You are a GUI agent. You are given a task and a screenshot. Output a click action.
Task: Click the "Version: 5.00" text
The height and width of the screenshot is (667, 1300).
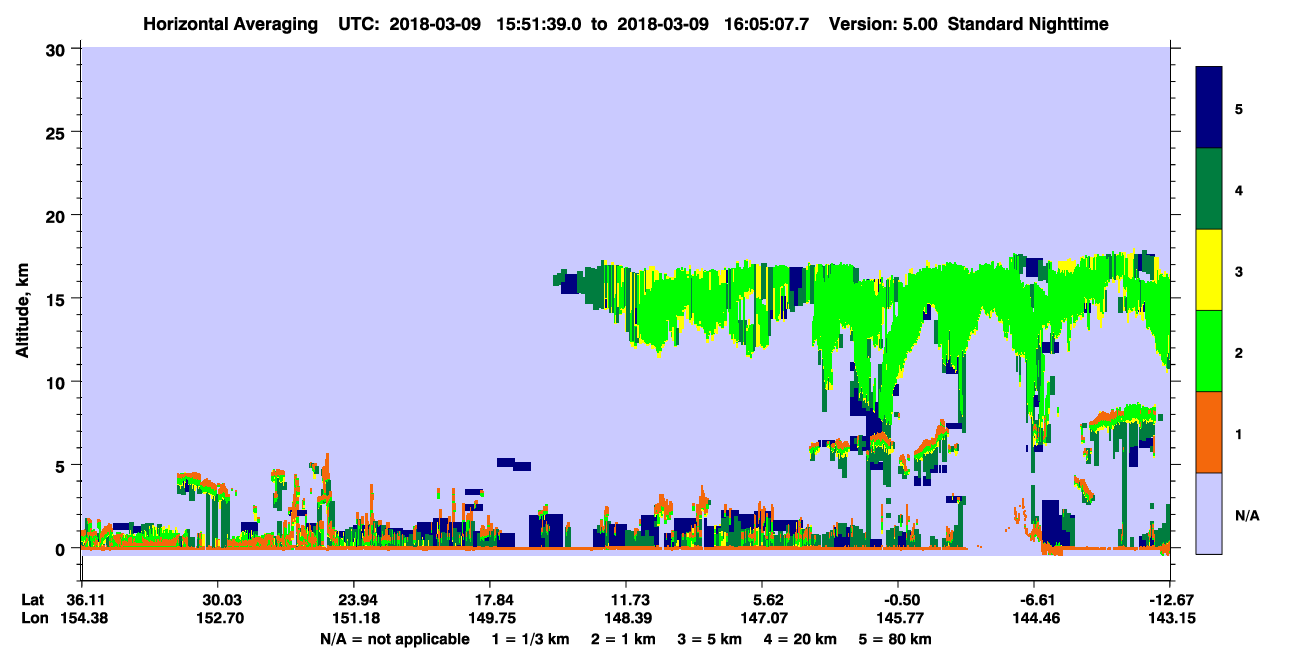(x=883, y=23)
